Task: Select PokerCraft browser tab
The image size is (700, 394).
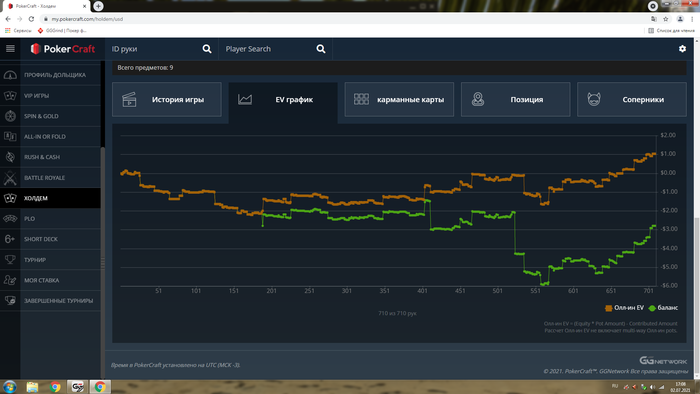Action: [46, 6]
